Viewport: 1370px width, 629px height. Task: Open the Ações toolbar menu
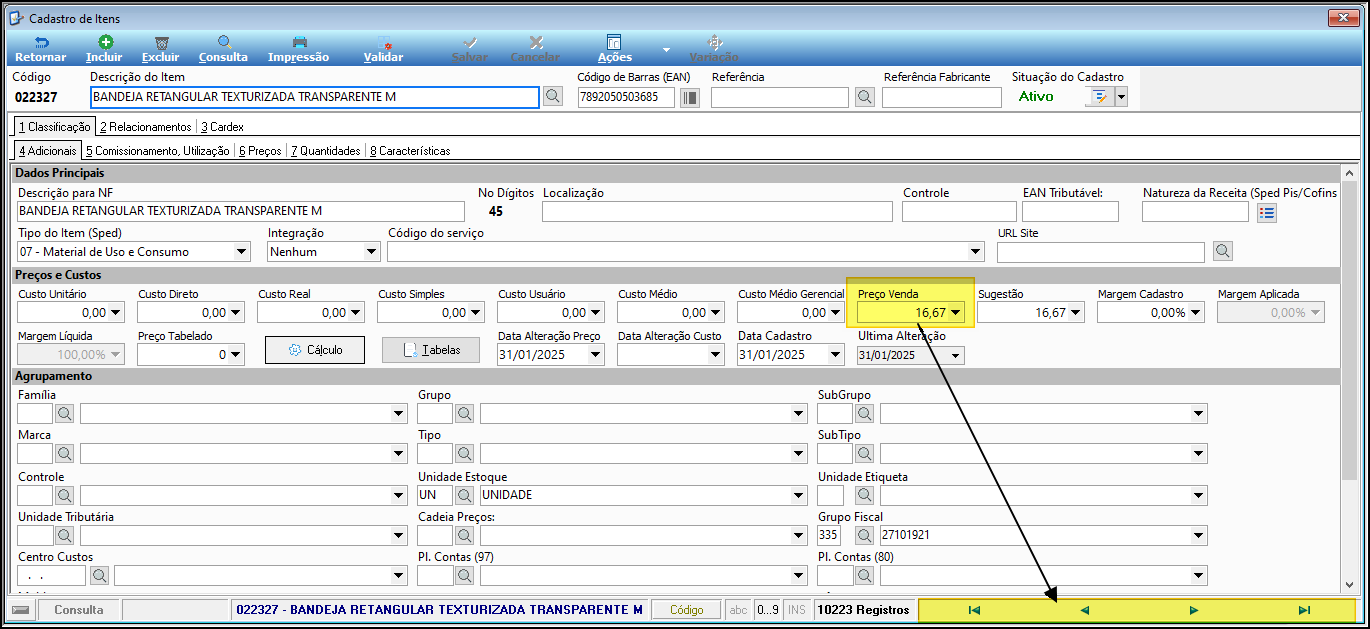[615, 49]
